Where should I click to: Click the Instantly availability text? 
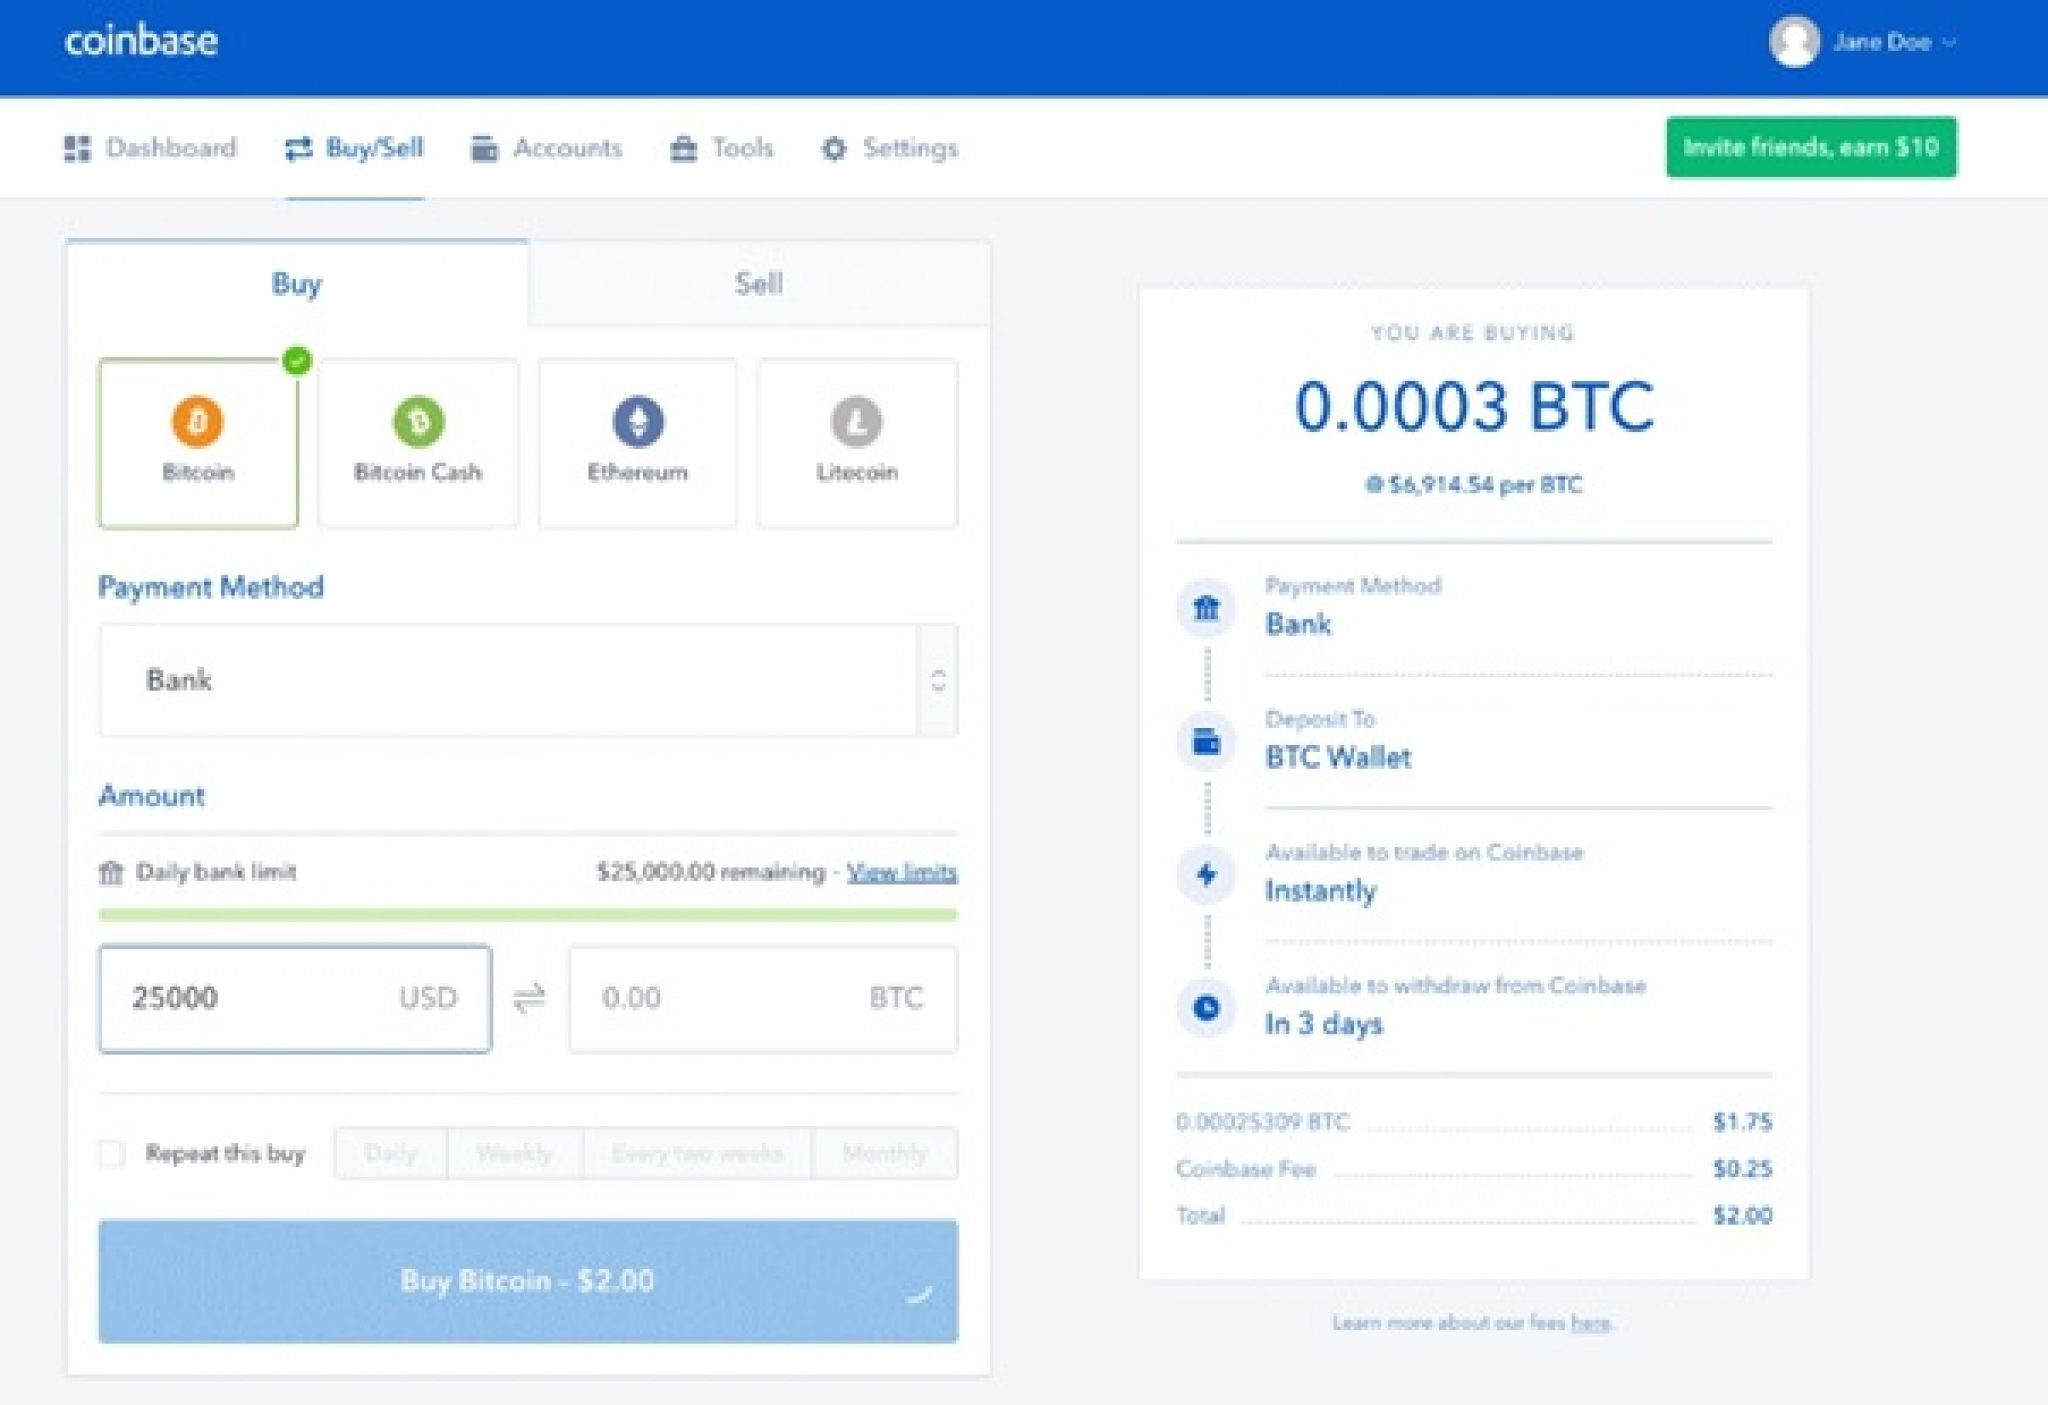[x=1321, y=890]
